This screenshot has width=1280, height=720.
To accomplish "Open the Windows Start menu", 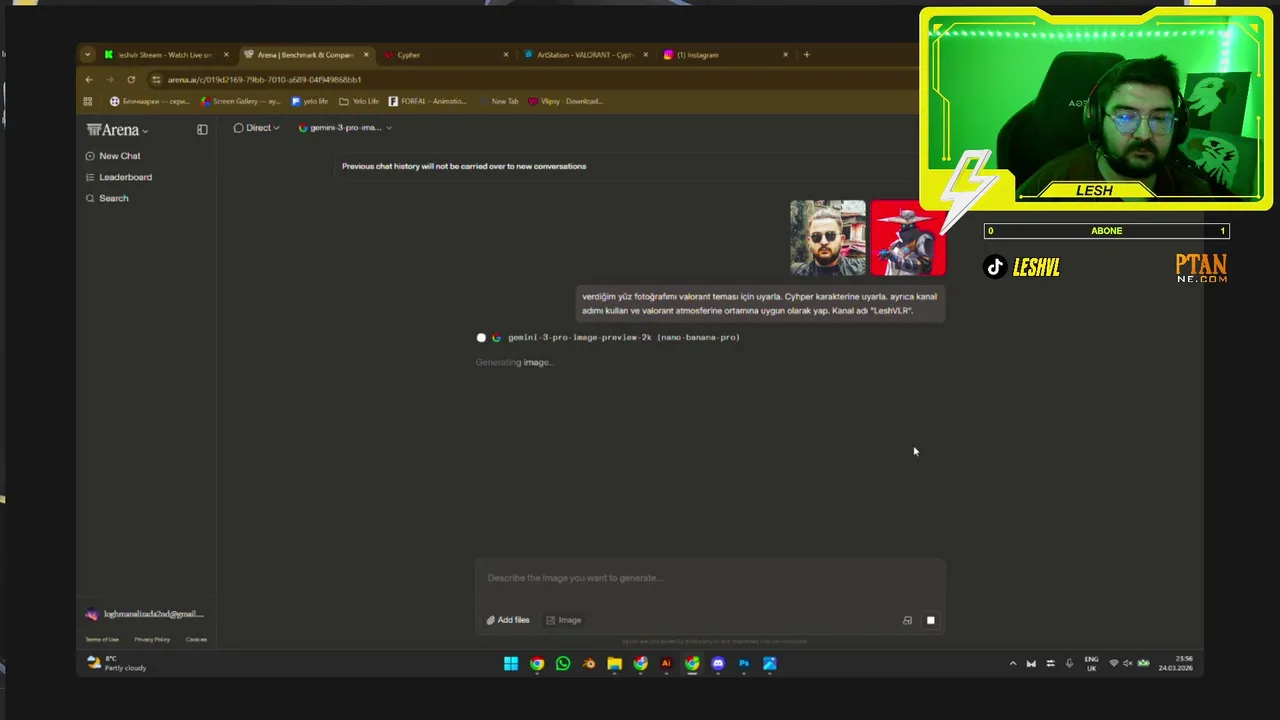I will pos(511,663).
